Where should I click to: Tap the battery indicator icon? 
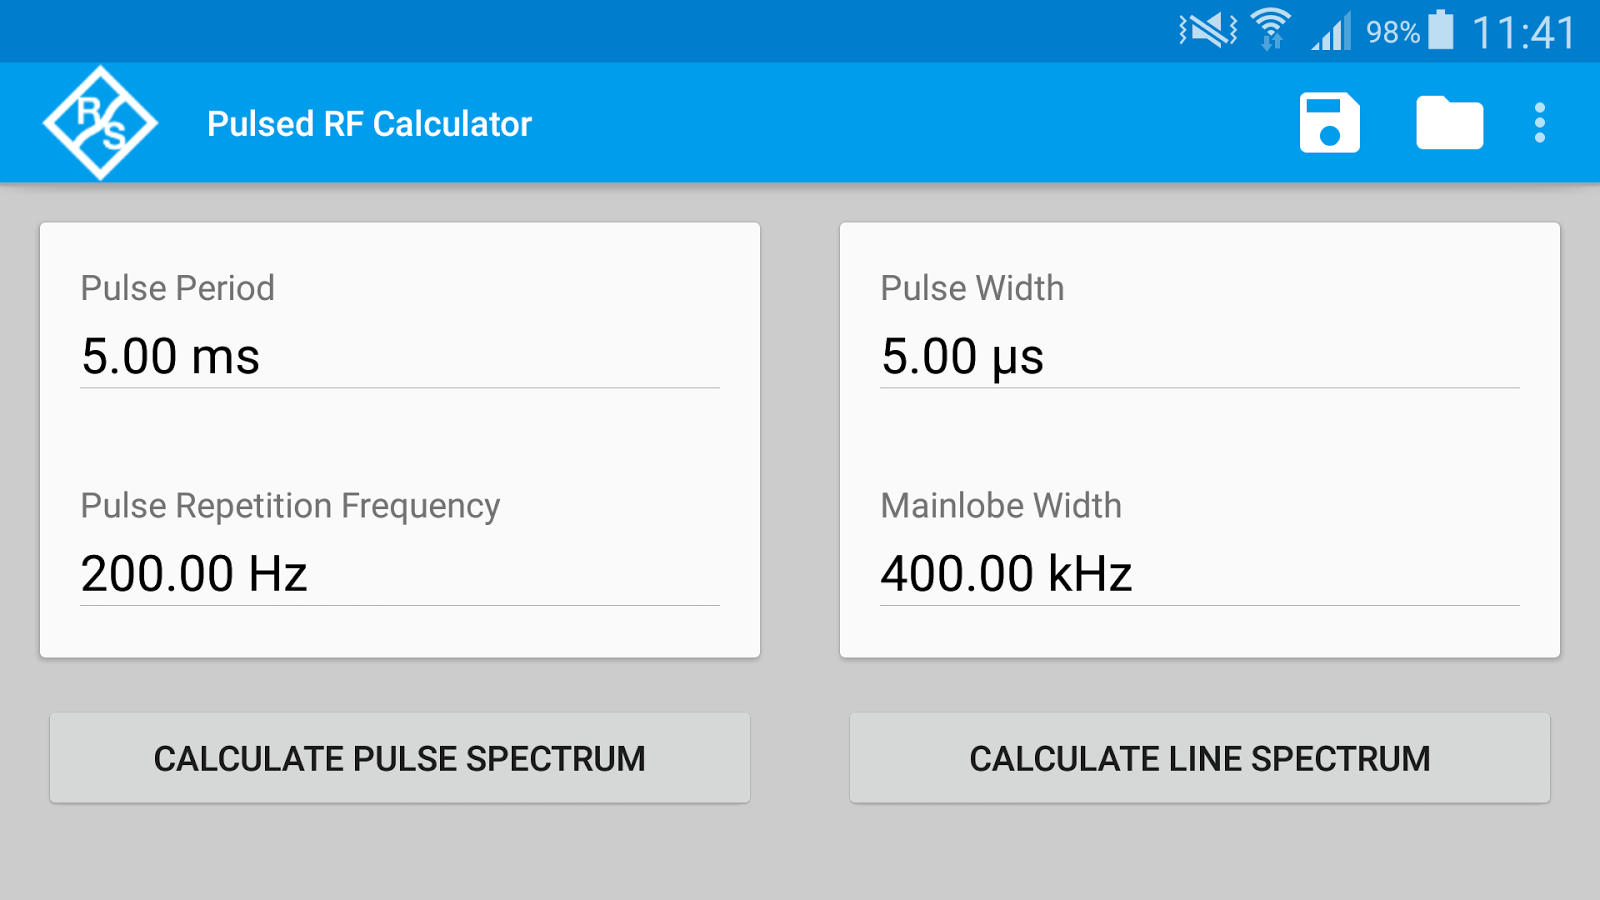1440,29
